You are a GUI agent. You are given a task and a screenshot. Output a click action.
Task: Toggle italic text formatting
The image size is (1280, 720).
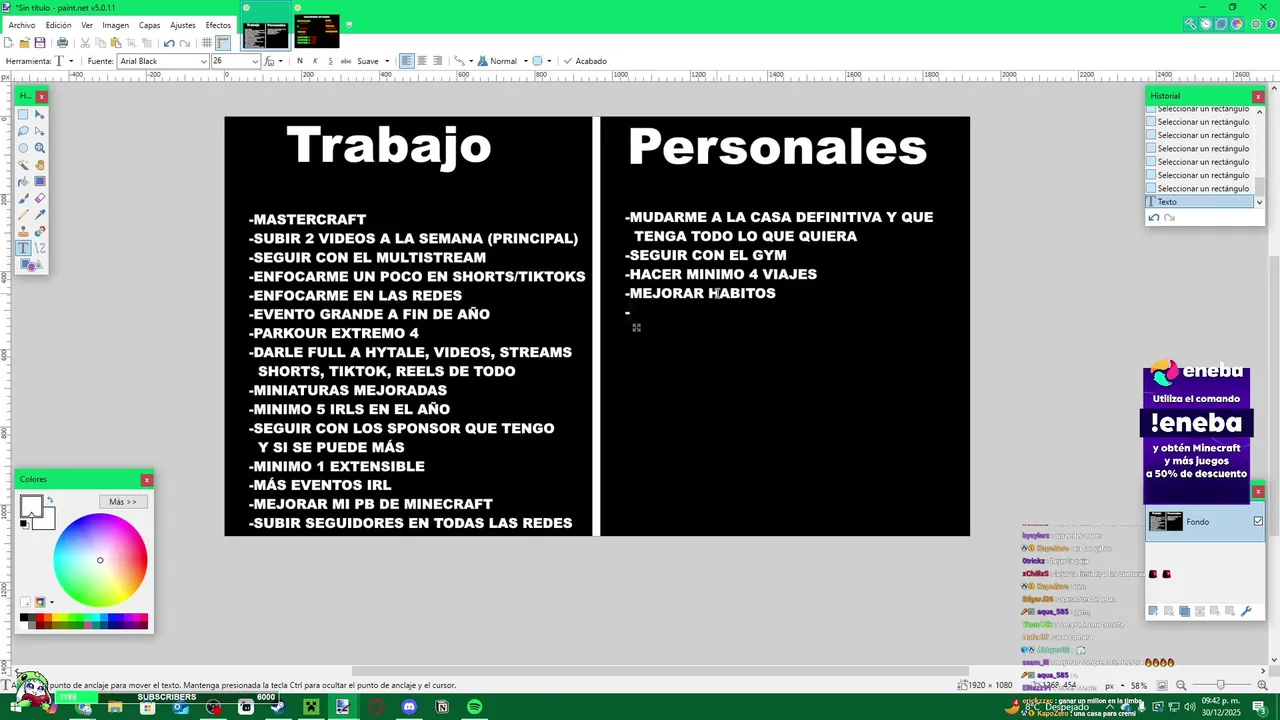point(315,61)
